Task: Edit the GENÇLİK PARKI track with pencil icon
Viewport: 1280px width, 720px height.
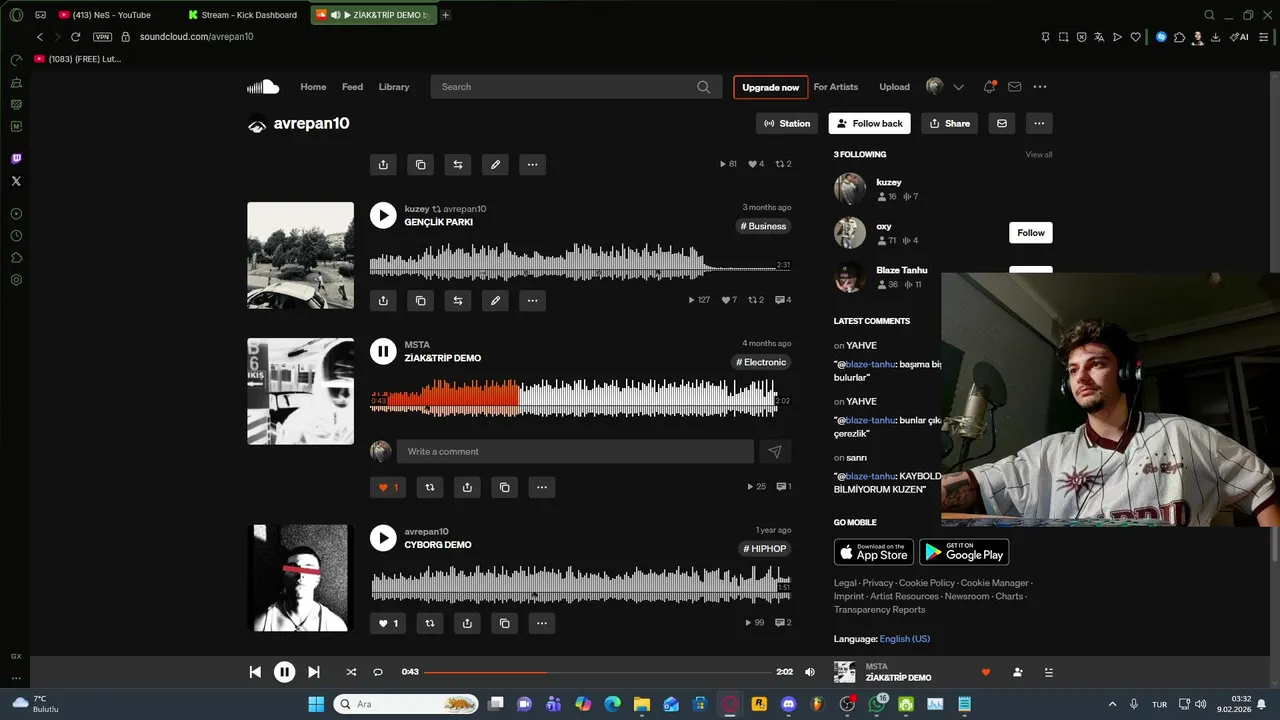Action: tap(495, 300)
